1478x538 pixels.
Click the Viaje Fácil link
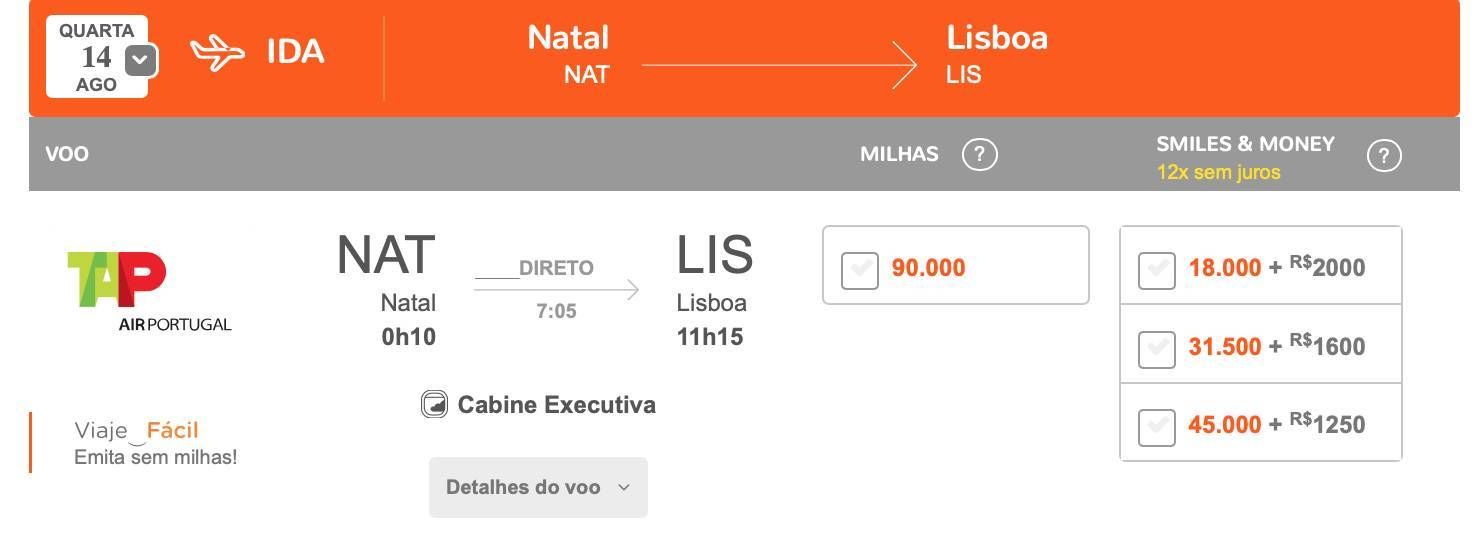click(x=136, y=431)
